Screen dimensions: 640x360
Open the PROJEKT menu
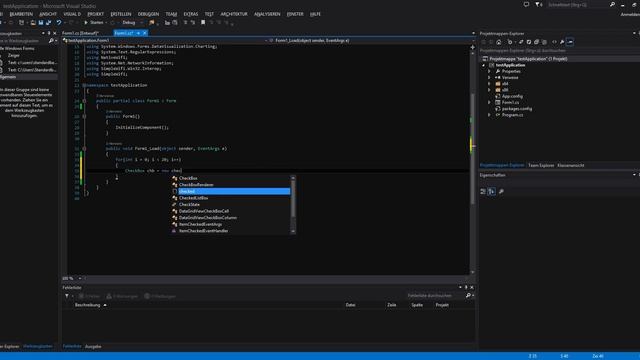click(96, 14)
